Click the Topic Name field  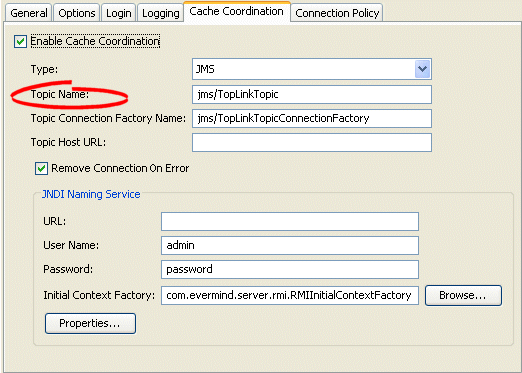312,94
